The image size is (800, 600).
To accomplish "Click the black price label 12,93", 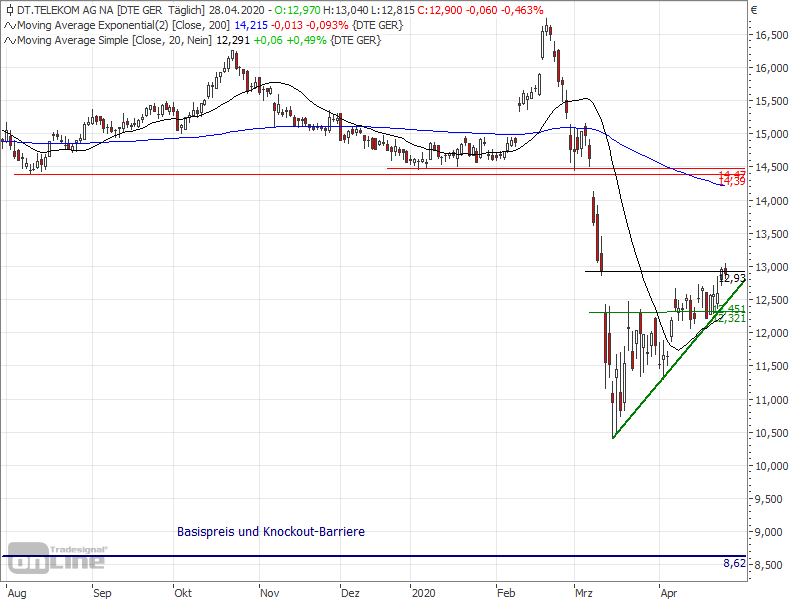I will pos(733,279).
